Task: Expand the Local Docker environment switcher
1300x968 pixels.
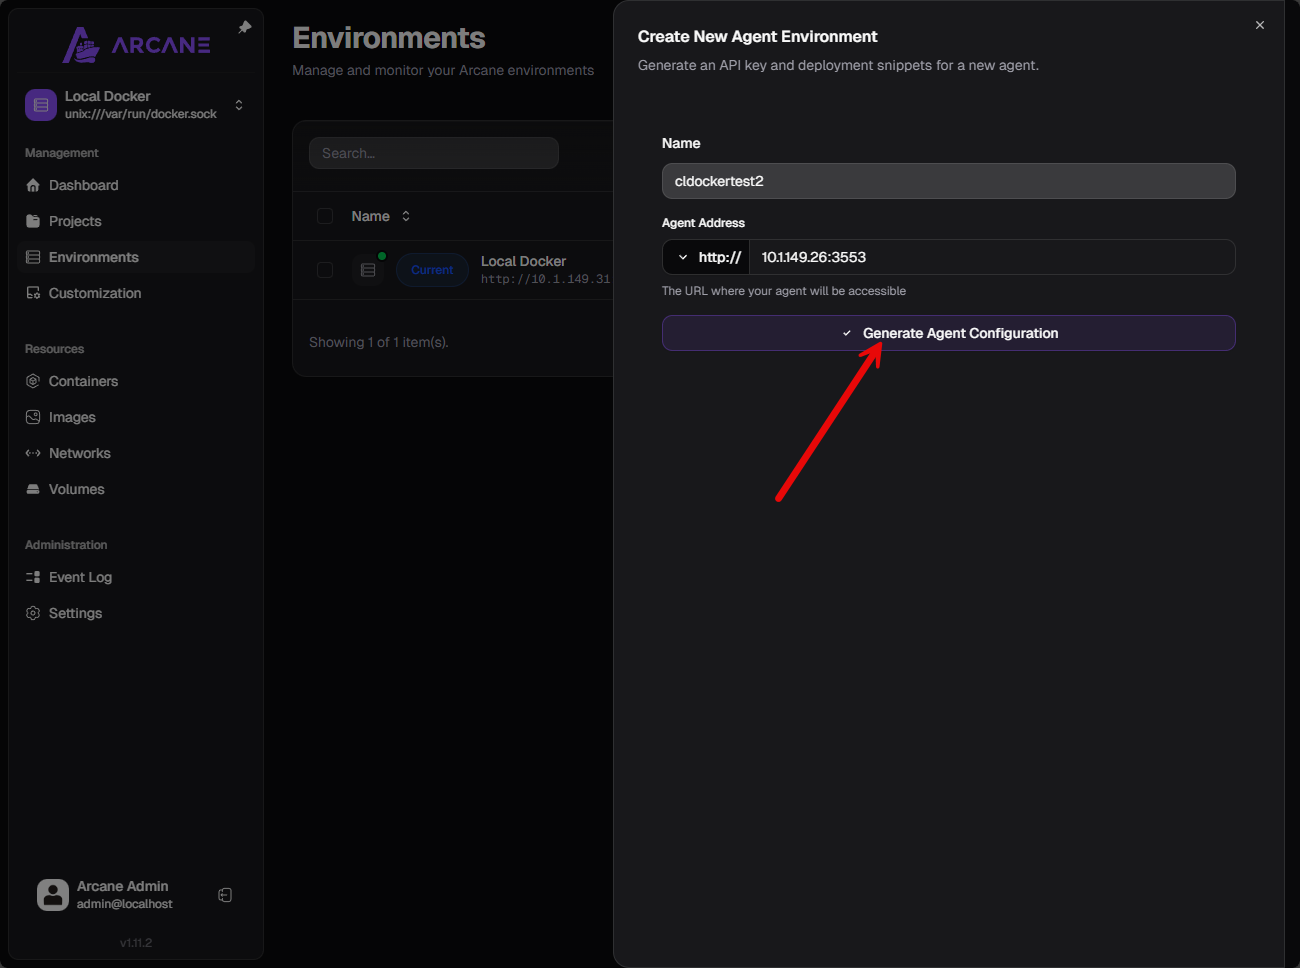Action: [238, 105]
